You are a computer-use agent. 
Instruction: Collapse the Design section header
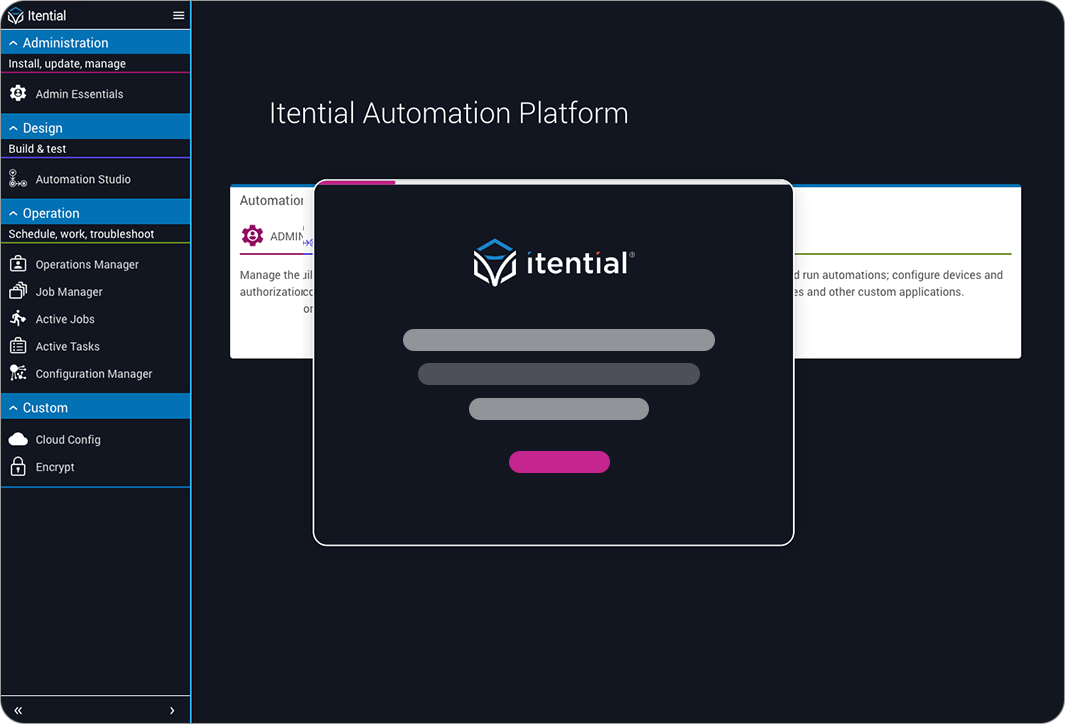[x=13, y=127]
